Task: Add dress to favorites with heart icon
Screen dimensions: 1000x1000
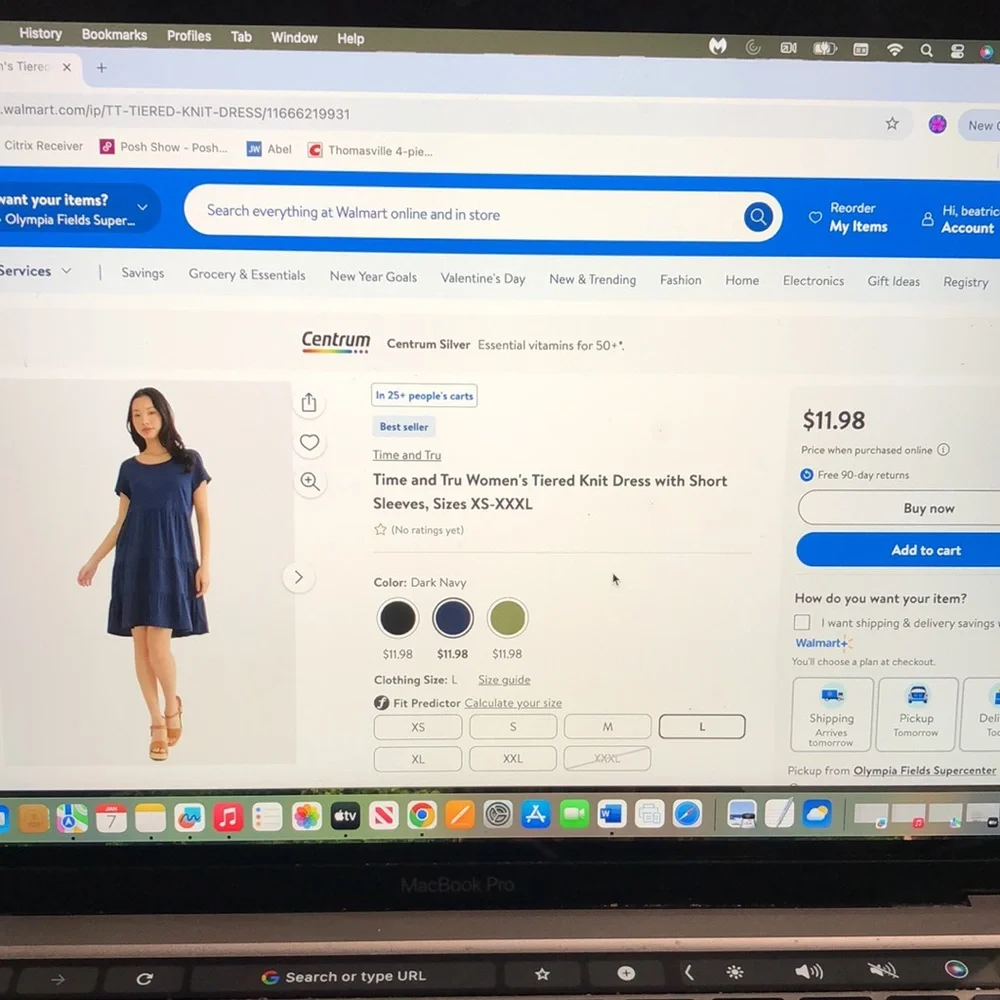Action: [309, 442]
